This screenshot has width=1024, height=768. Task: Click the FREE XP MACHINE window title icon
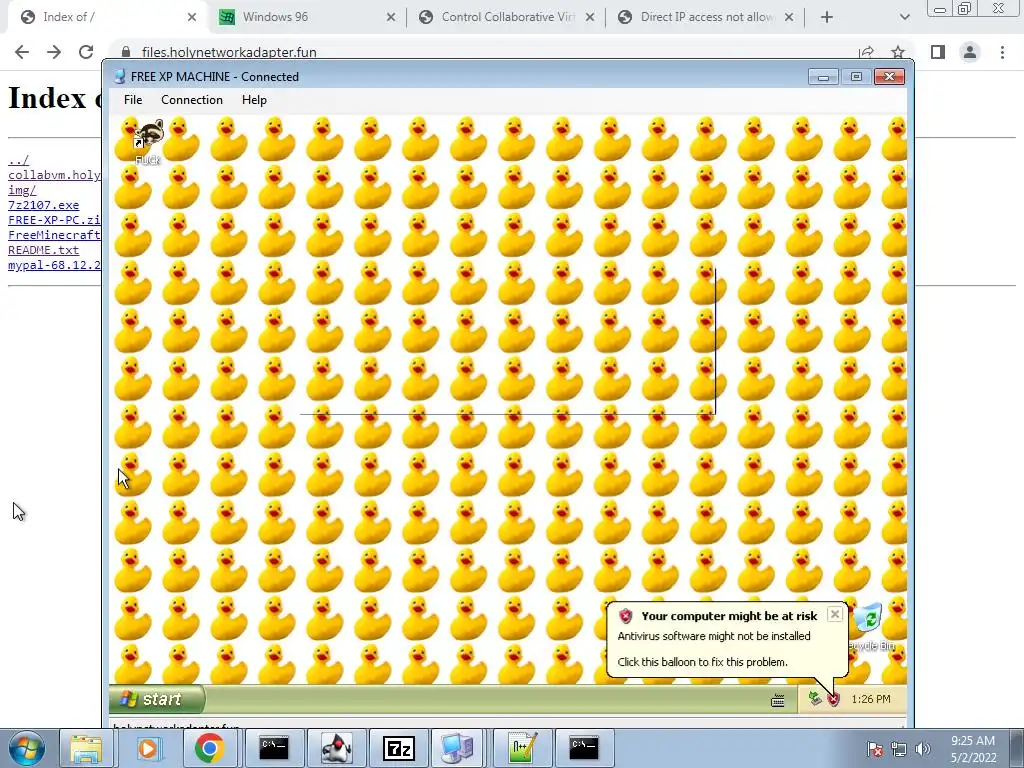tap(120, 76)
